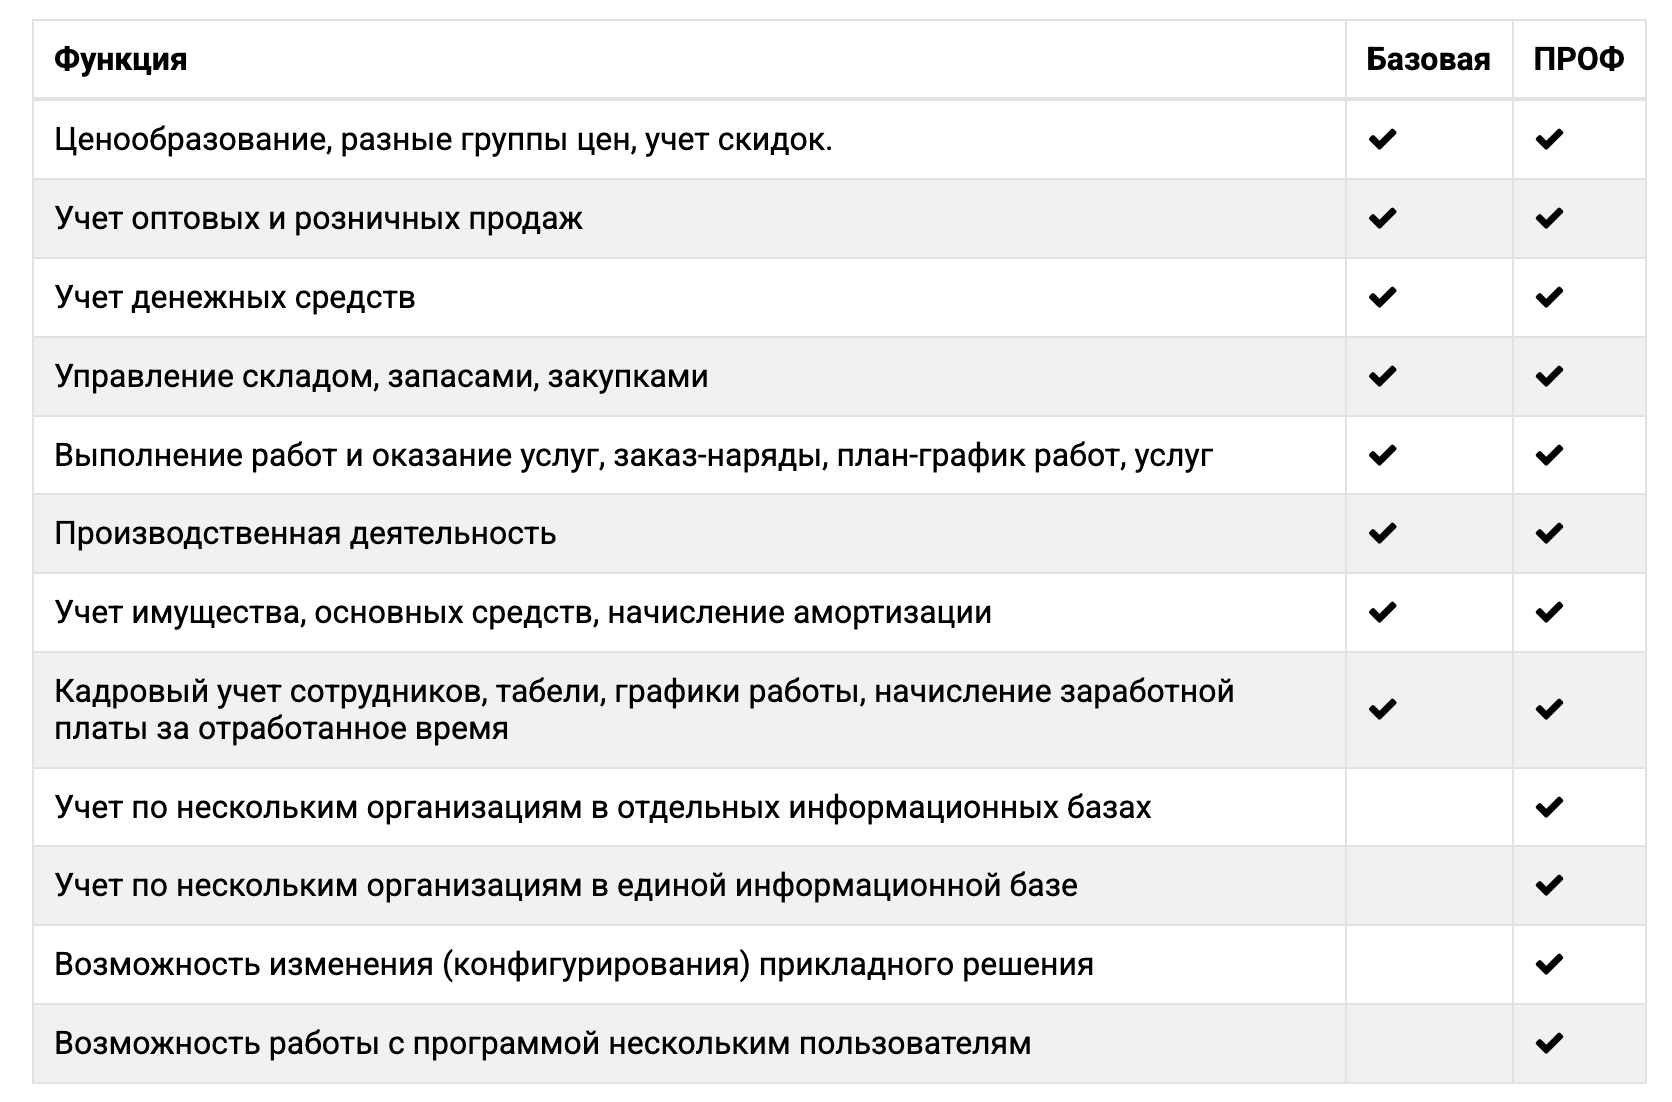The image size is (1672, 1102).
Task: Click Базовая checkmark for Ценообразование row
Action: coord(1382,140)
